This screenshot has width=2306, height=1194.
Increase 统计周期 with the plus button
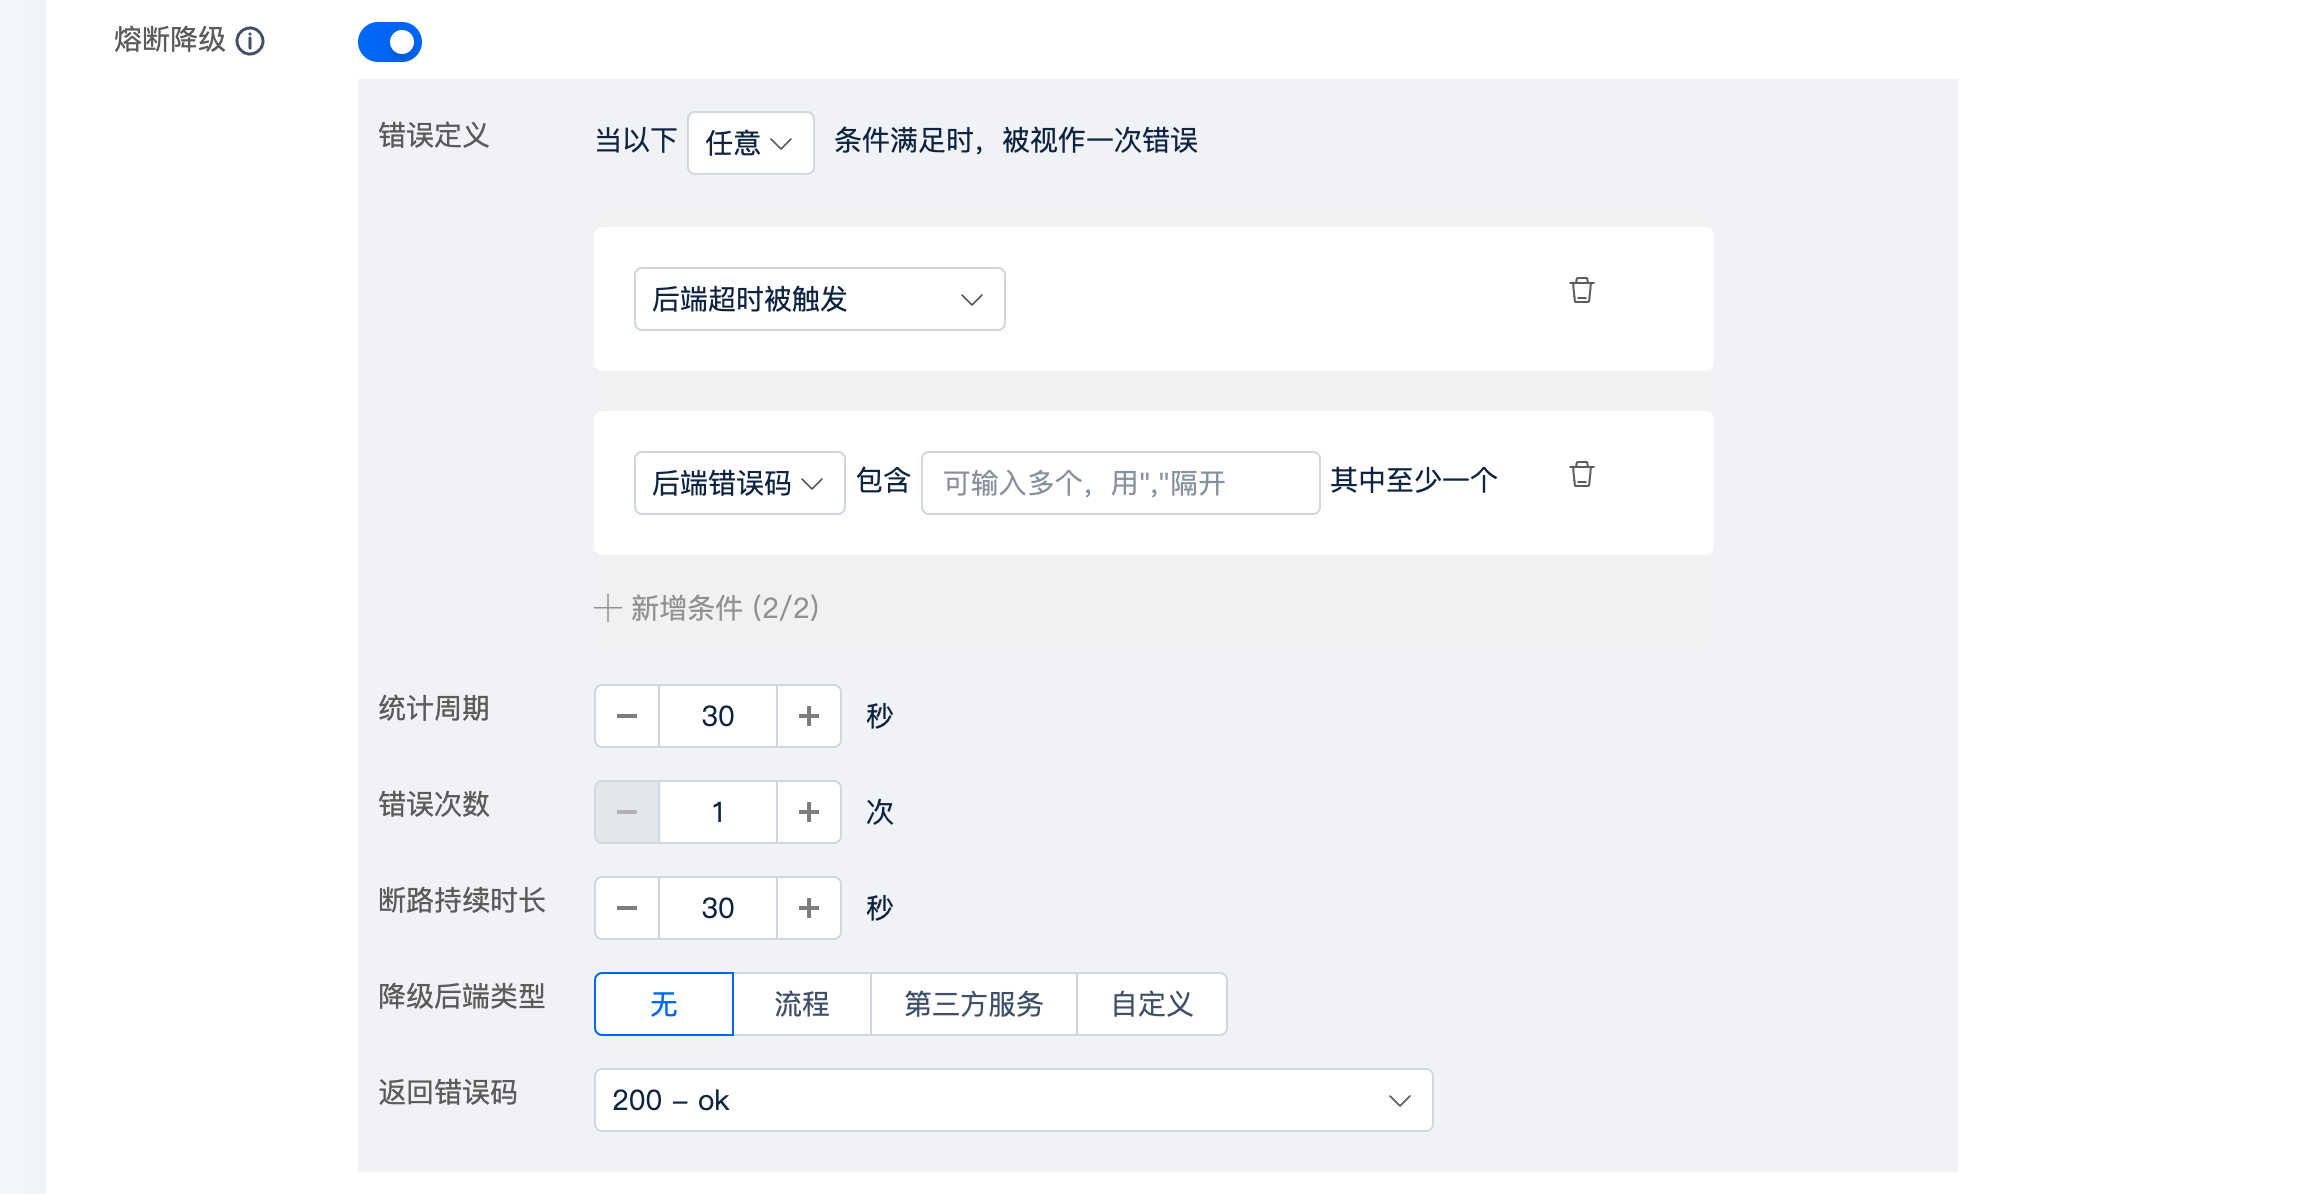pyautogui.click(x=809, y=716)
